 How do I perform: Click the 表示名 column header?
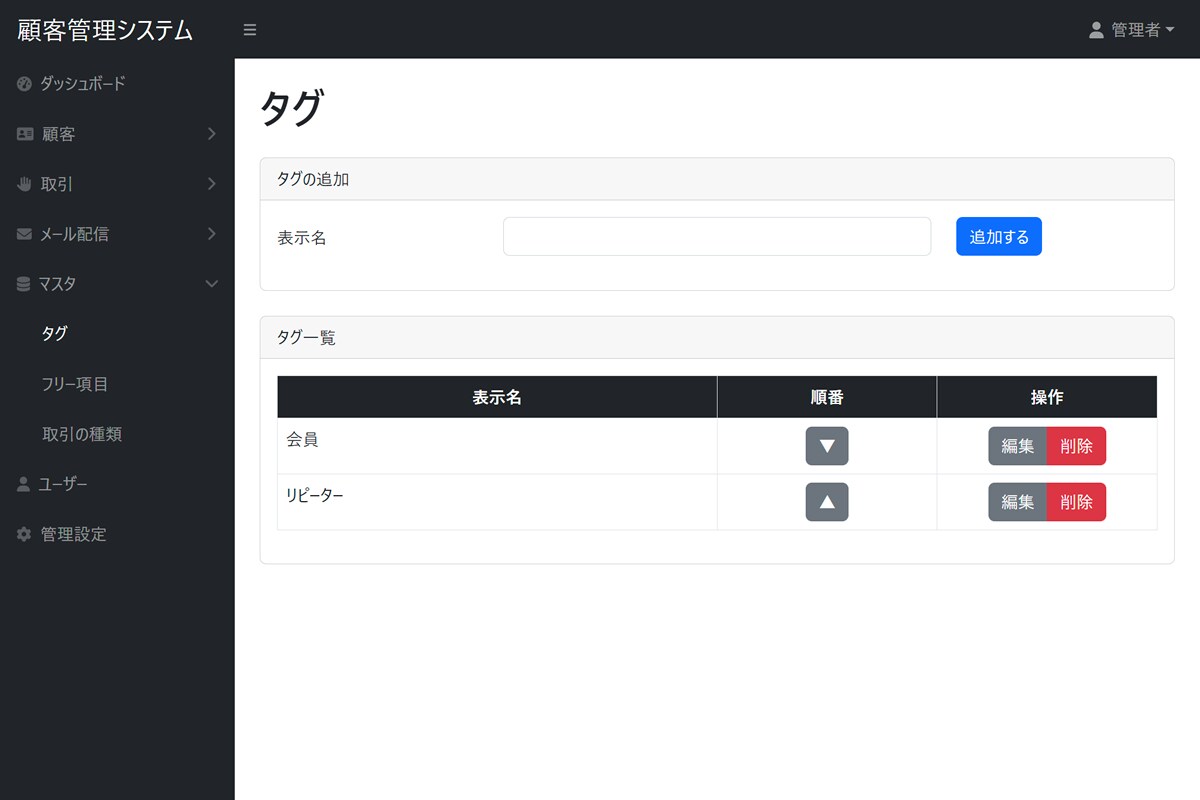pyautogui.click(x=497, y=397)
